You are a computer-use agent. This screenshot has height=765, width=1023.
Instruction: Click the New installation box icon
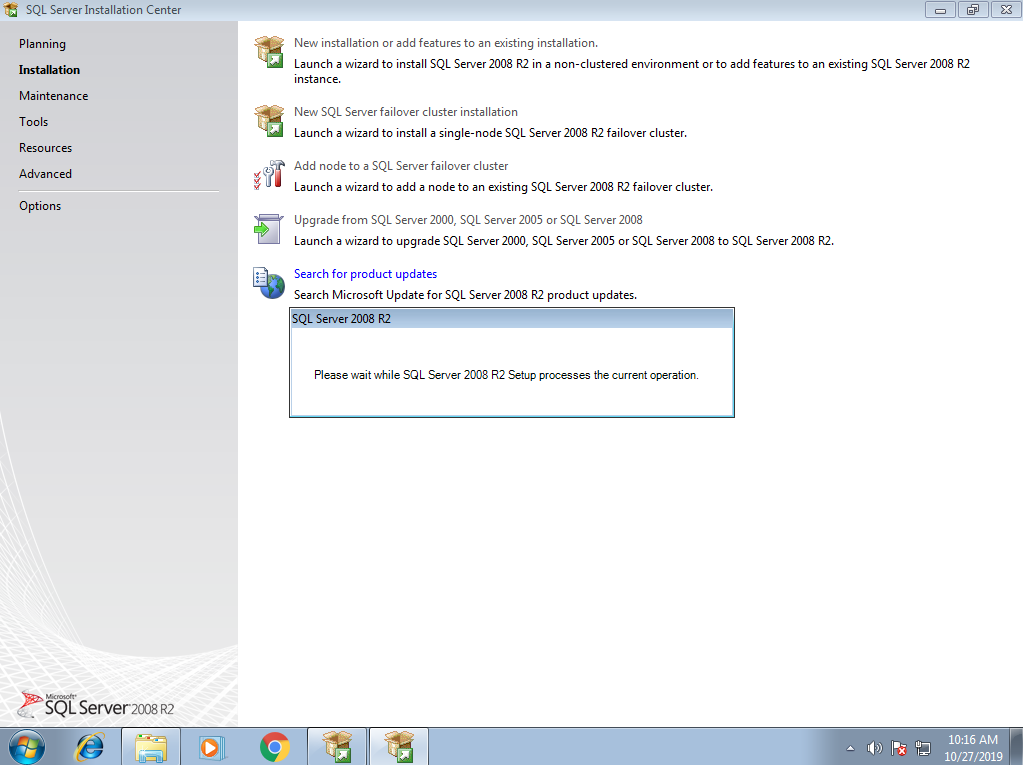(x=269, y=52)
